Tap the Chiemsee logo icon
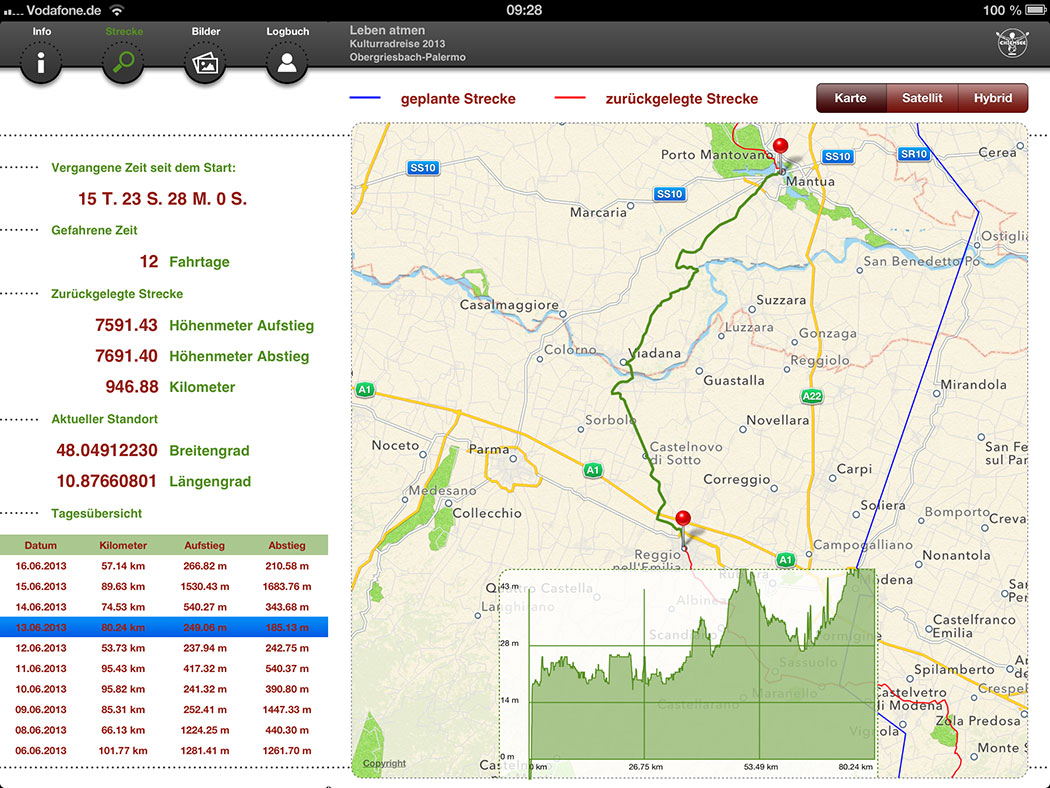The height and width of the screenshot is (788, 1050). click(1012, 44)
